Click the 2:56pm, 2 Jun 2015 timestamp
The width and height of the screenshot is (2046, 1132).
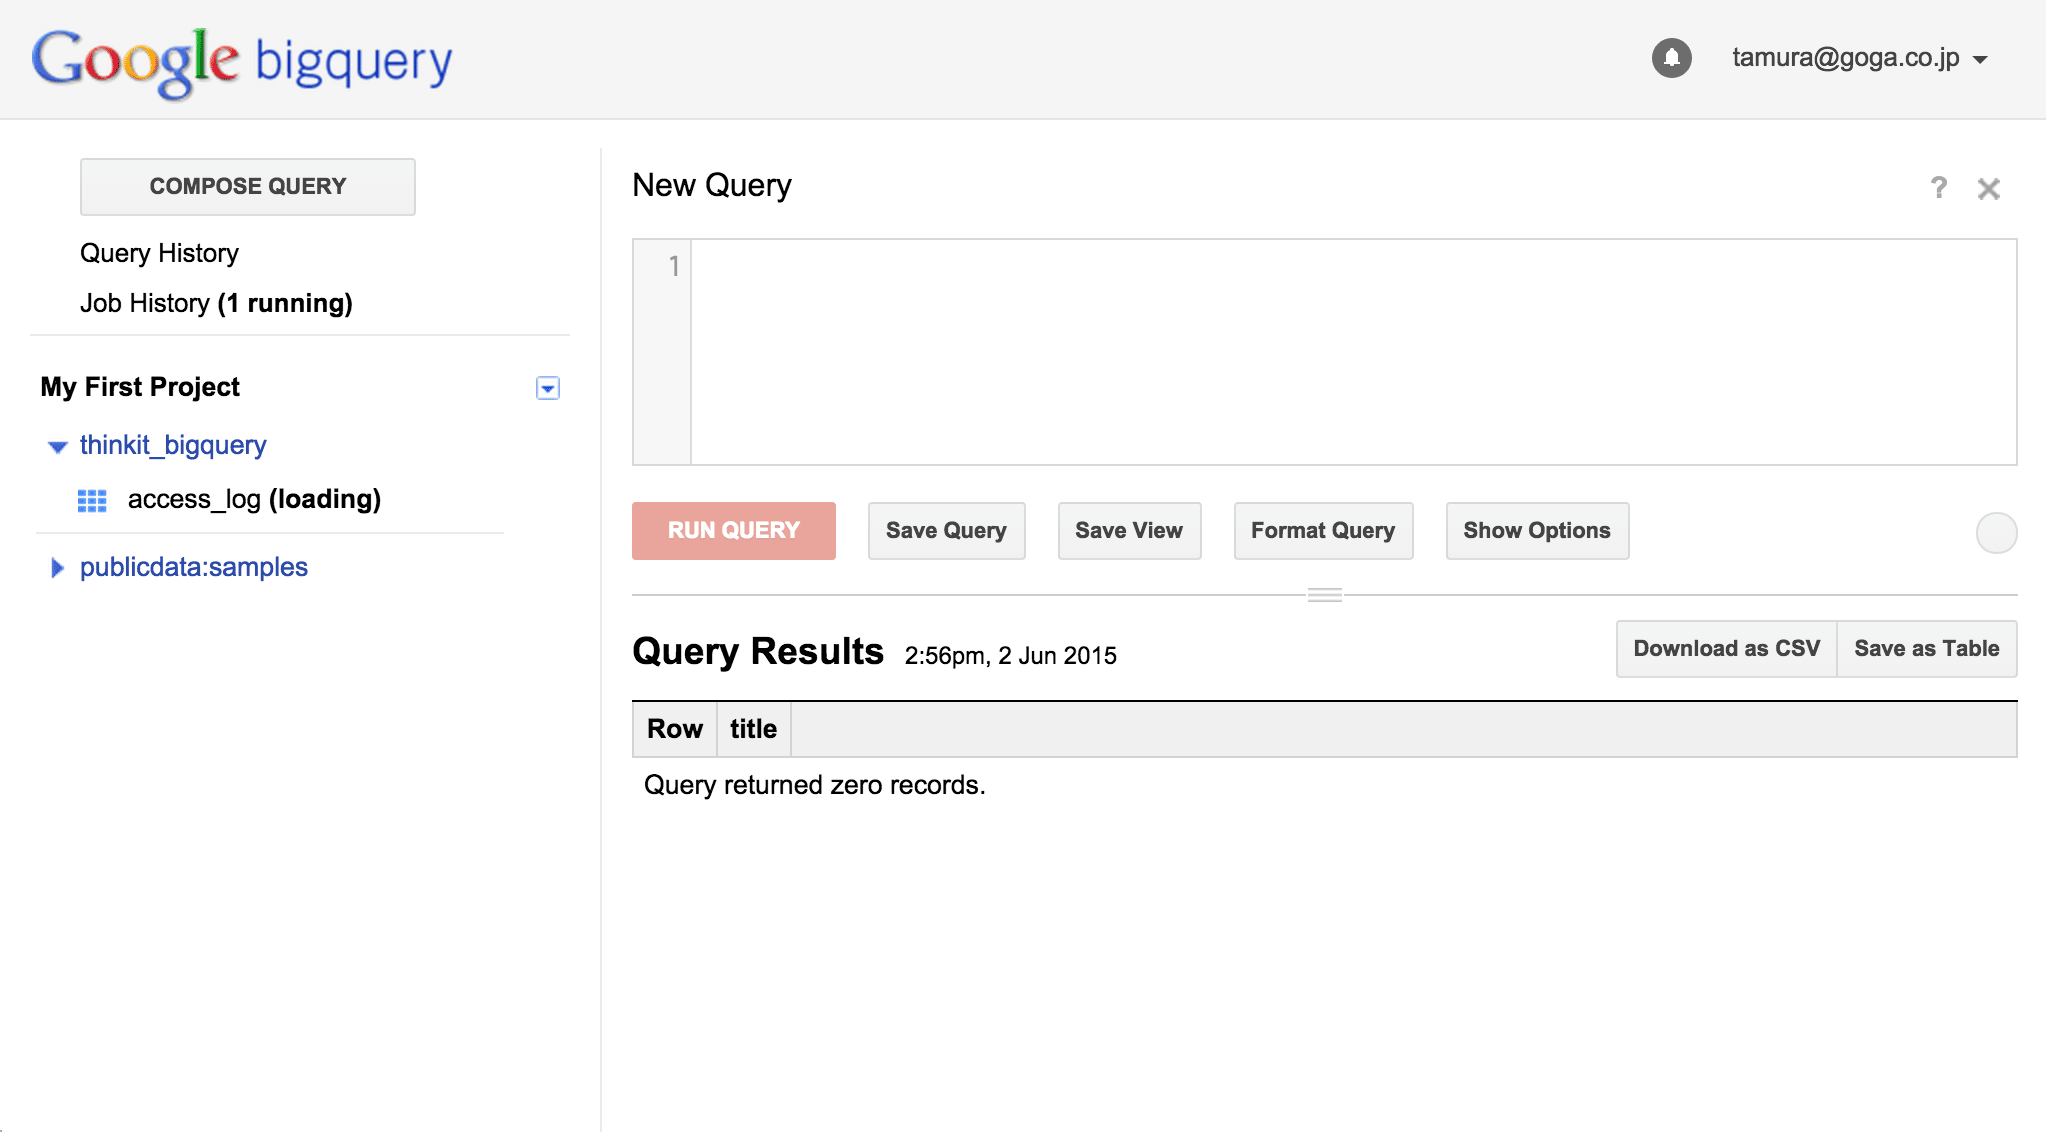coord(1010,656)
